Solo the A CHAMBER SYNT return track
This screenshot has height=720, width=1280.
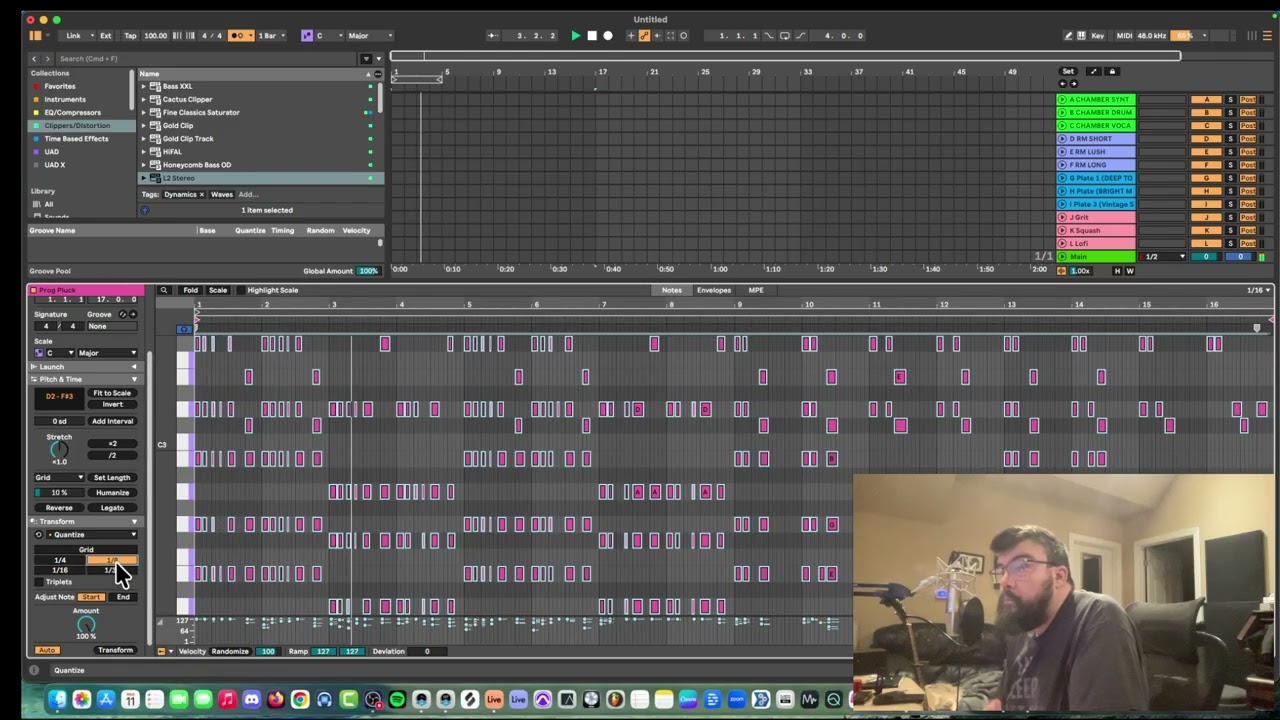(1230, 100)
